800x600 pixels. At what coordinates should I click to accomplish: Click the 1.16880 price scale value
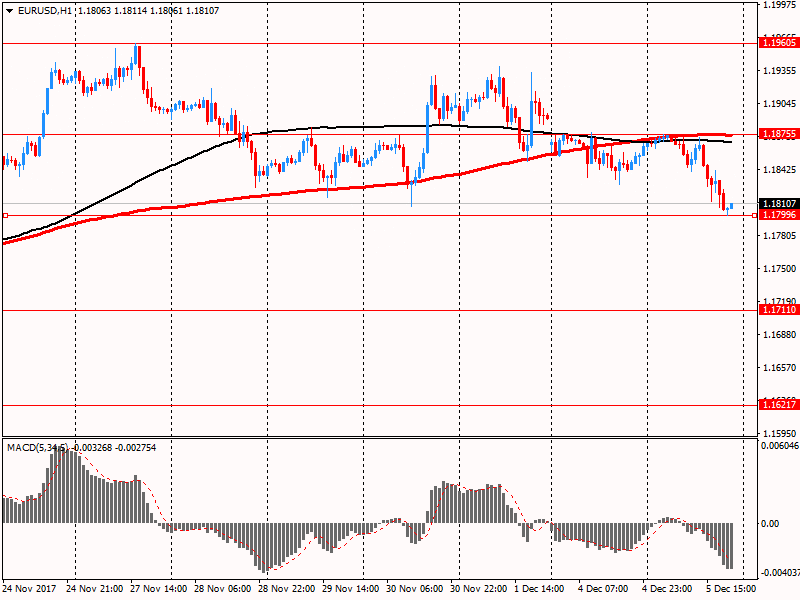pyautogui.click(x=779, y=335)
